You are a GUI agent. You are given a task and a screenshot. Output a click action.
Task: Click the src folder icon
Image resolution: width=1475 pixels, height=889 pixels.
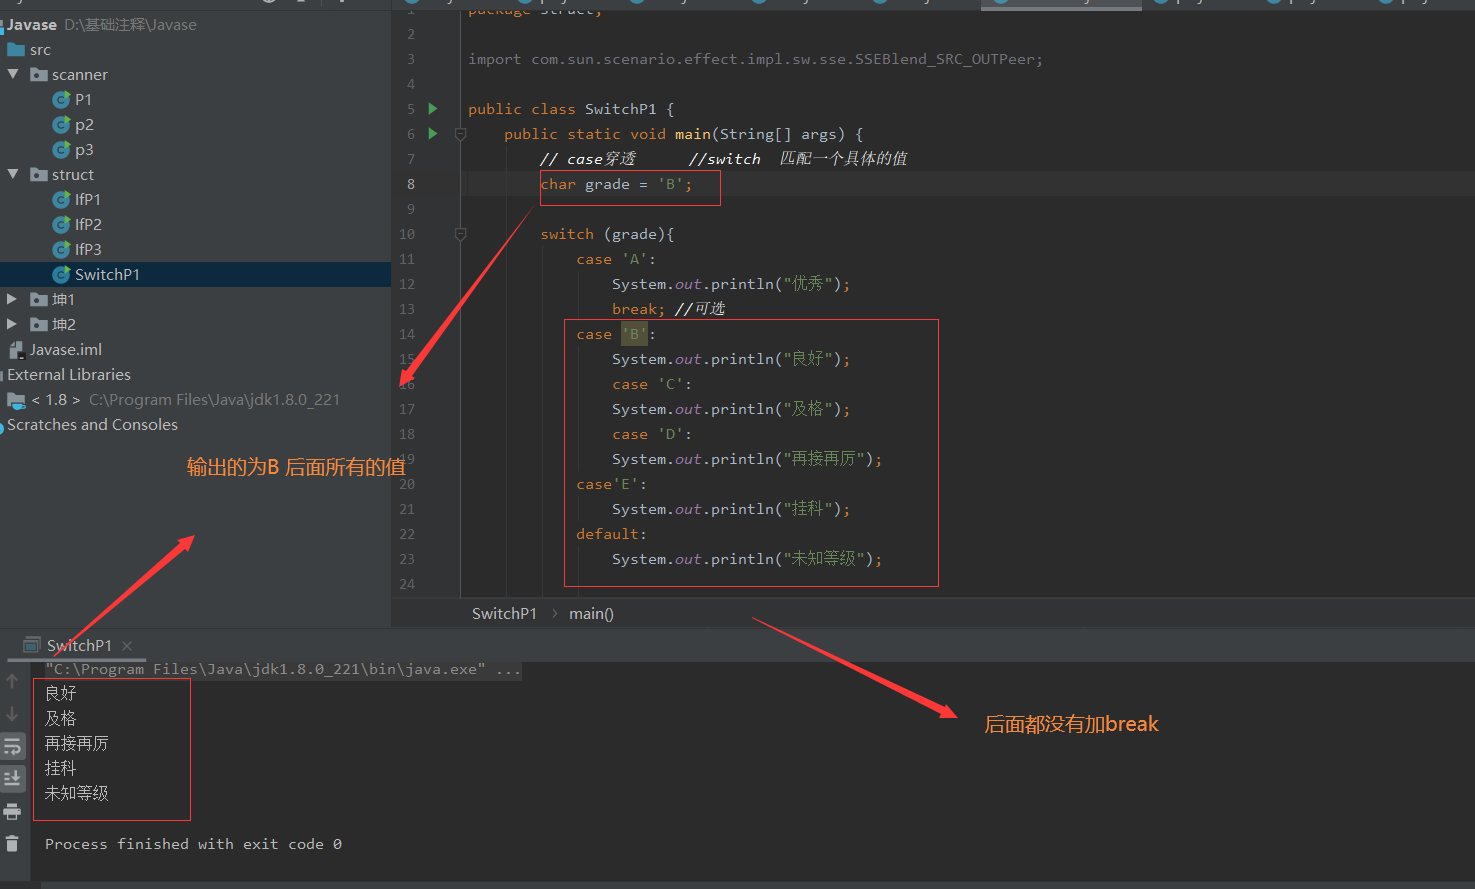tap(16, 49)
